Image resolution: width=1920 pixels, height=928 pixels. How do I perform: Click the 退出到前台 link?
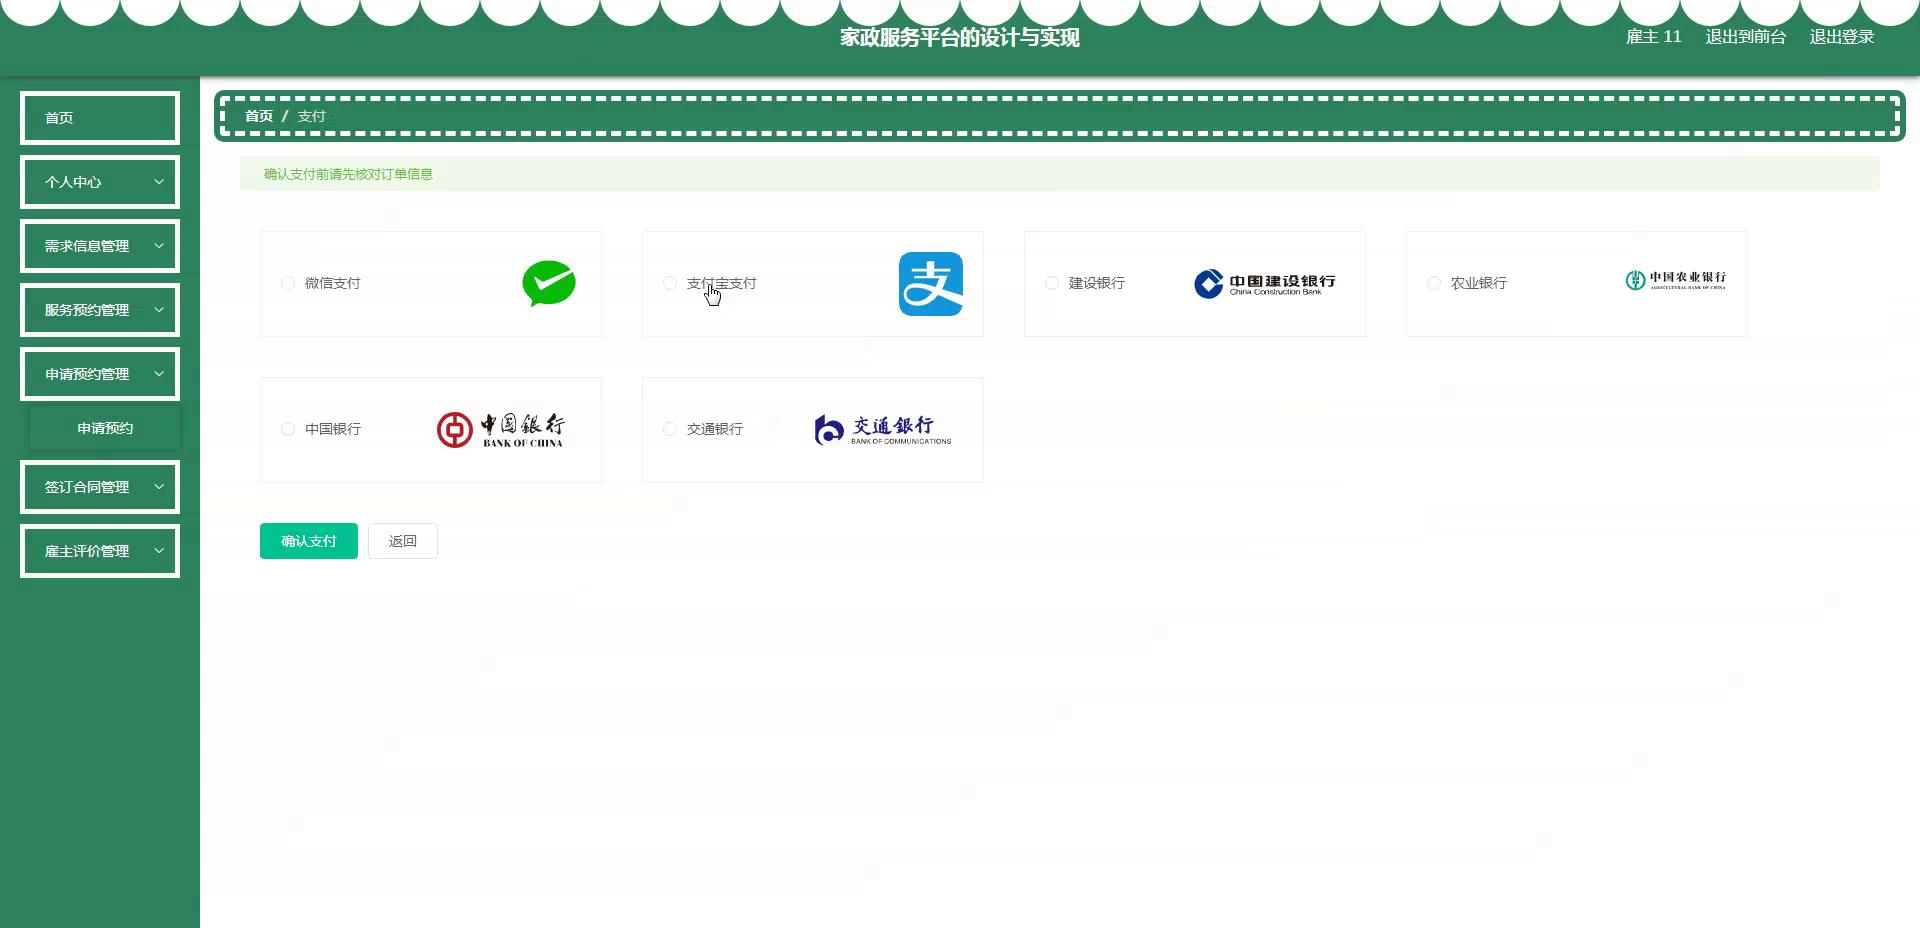(x=1746, y=37)
